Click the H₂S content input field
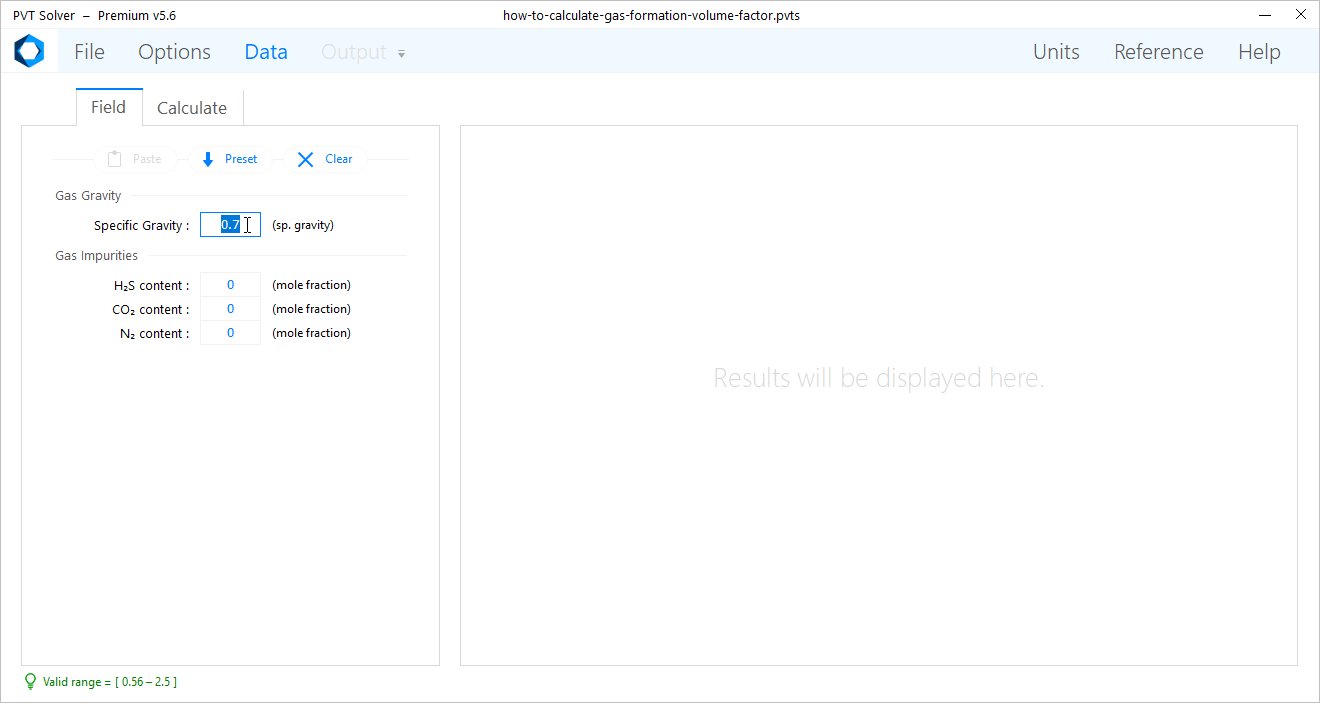 tap(230, 285)
